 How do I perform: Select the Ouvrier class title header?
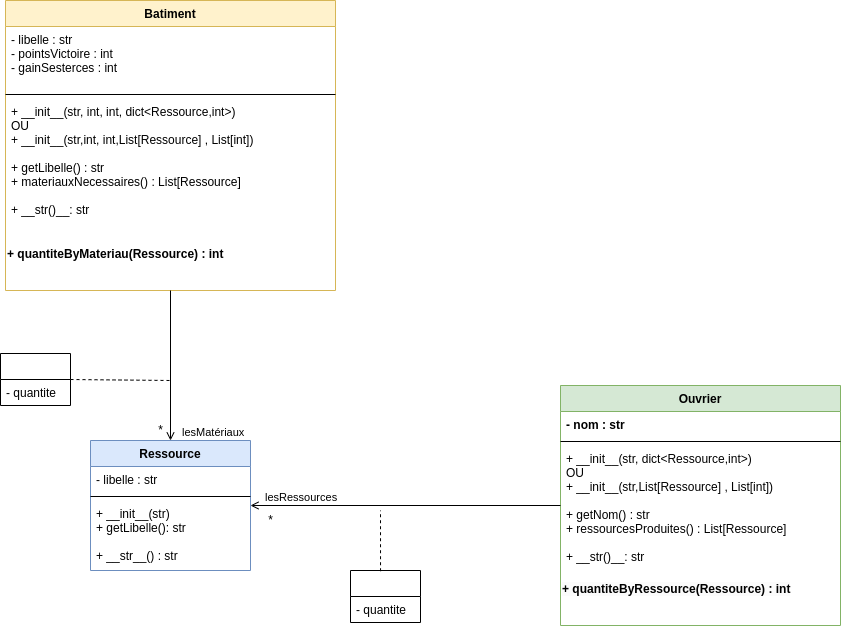point(700,399)
